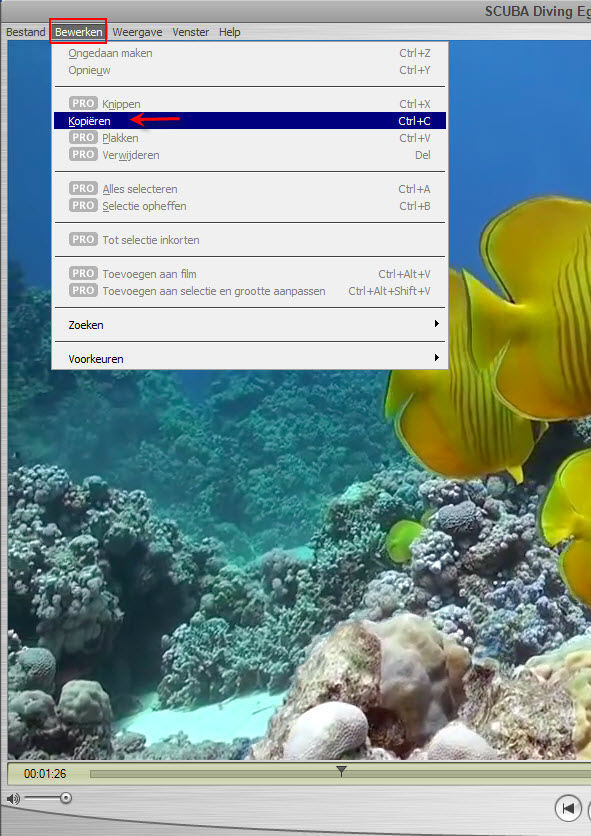Open the Venster menu

[x=190, y=32]
